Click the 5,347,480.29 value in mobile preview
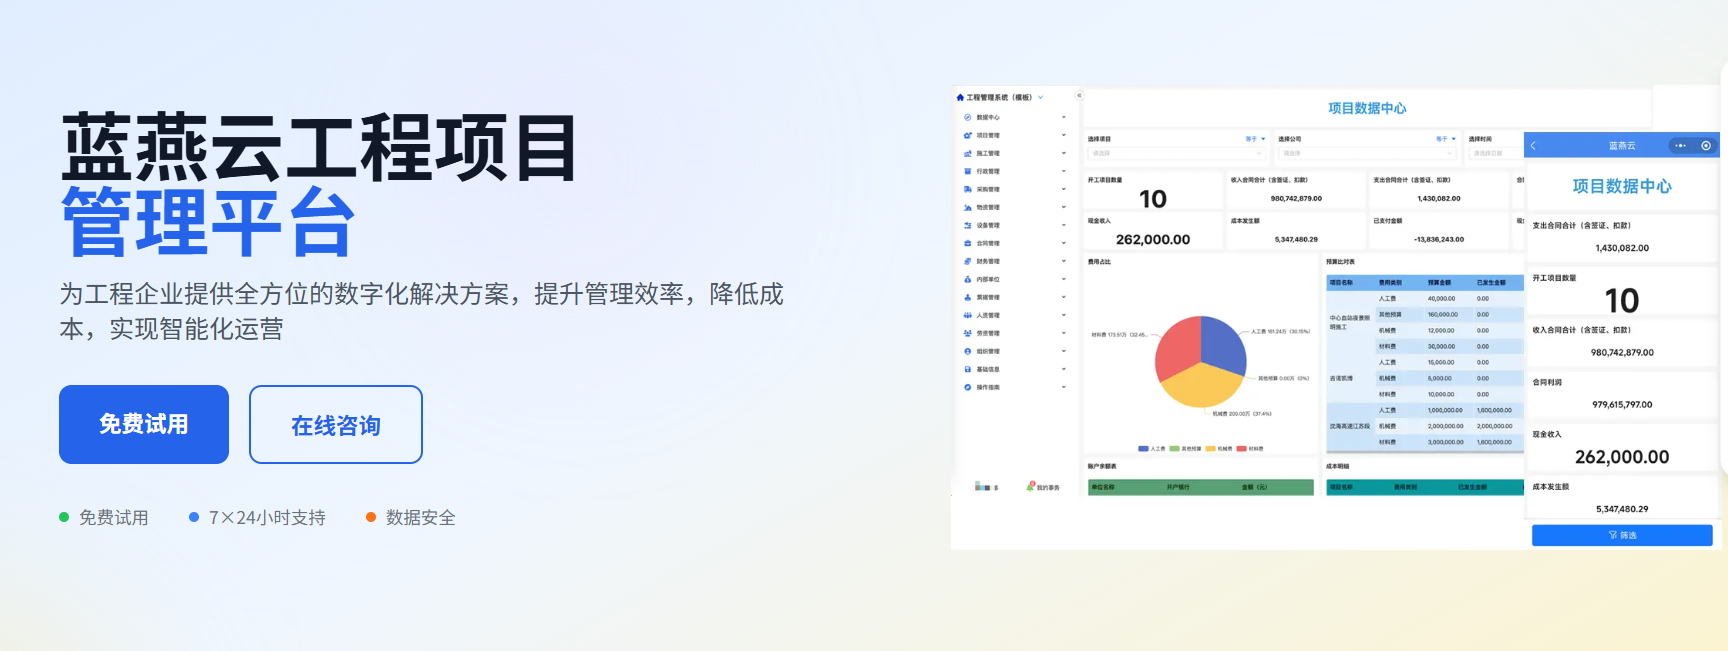This screenshot has height=651, width=1728. pyautogui.click(x=1622, y=509)
